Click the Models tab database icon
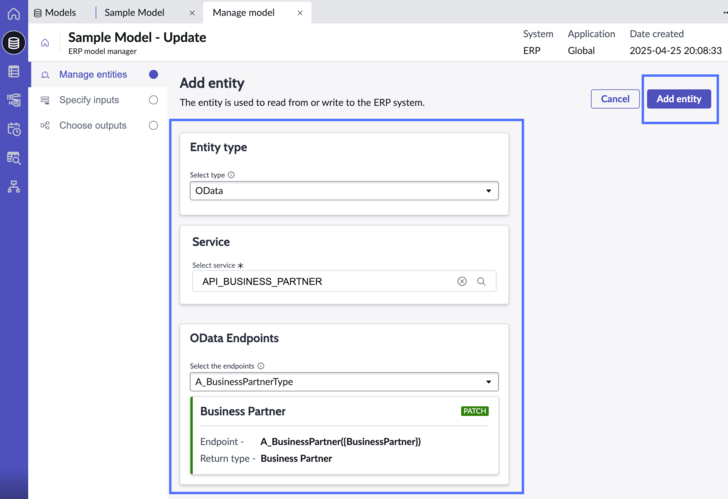Image resolution: width=728 pixels, height=499 pixels. pyautogui.click(x=38, y=13)
